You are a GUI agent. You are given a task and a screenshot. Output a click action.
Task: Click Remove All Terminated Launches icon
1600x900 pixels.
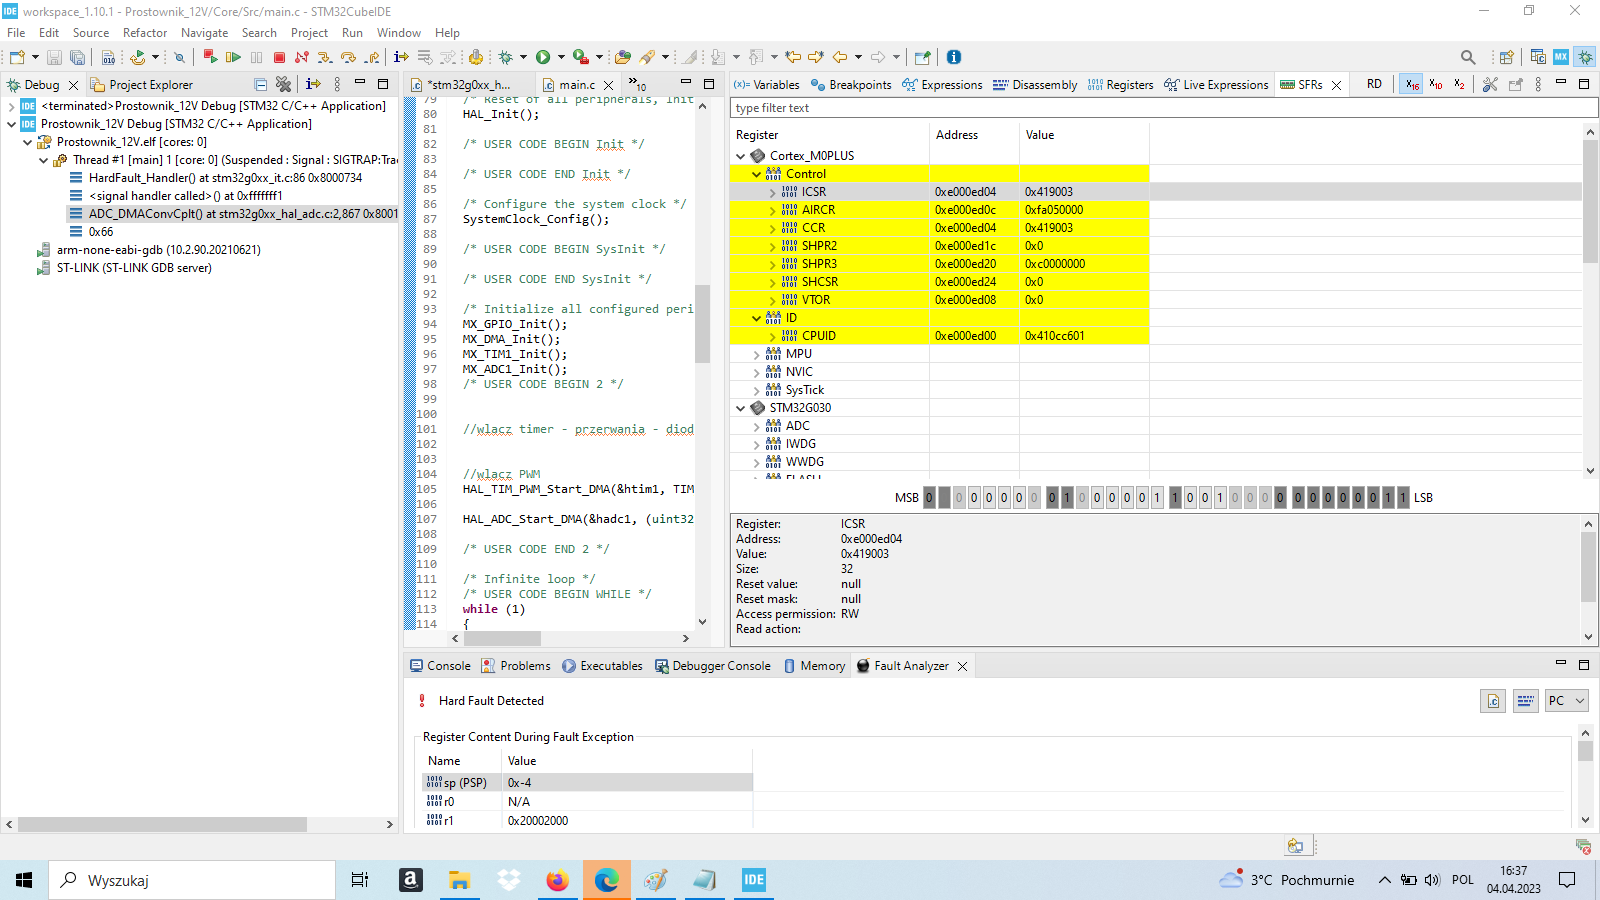pyautogui.click(x=283, y=84)
